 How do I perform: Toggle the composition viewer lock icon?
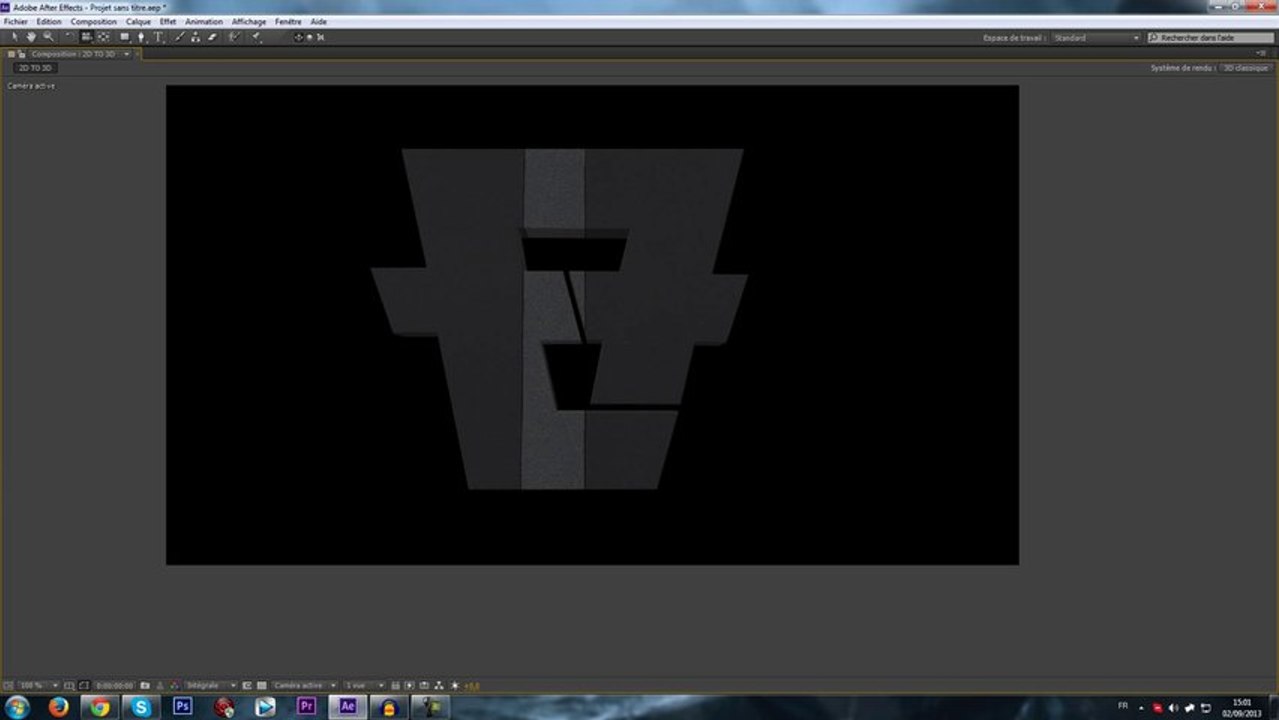[x=21, y=54]
